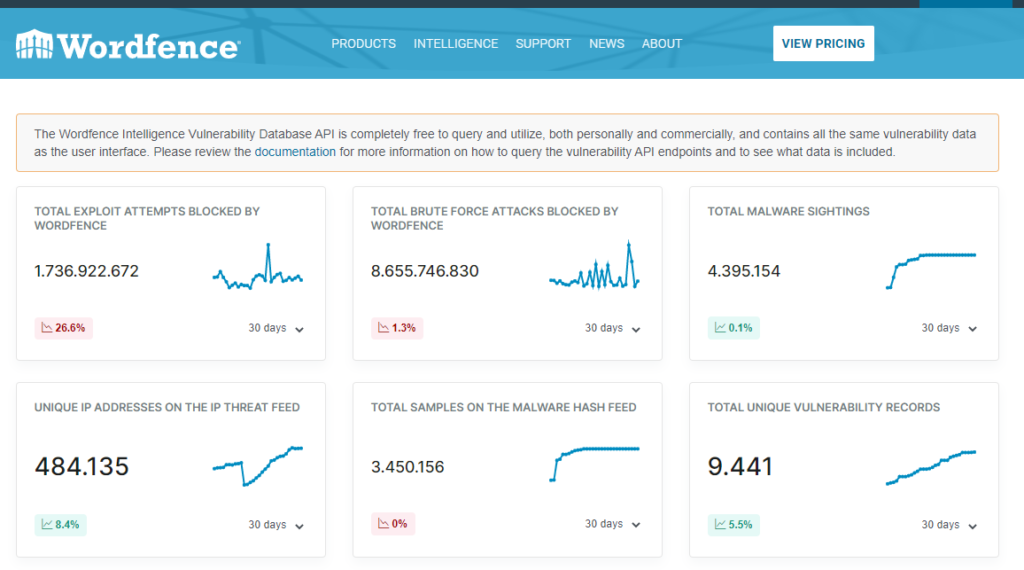The image size is (1024, 570).
Task: Click the Wordfence logo
Action: point(127,44)
